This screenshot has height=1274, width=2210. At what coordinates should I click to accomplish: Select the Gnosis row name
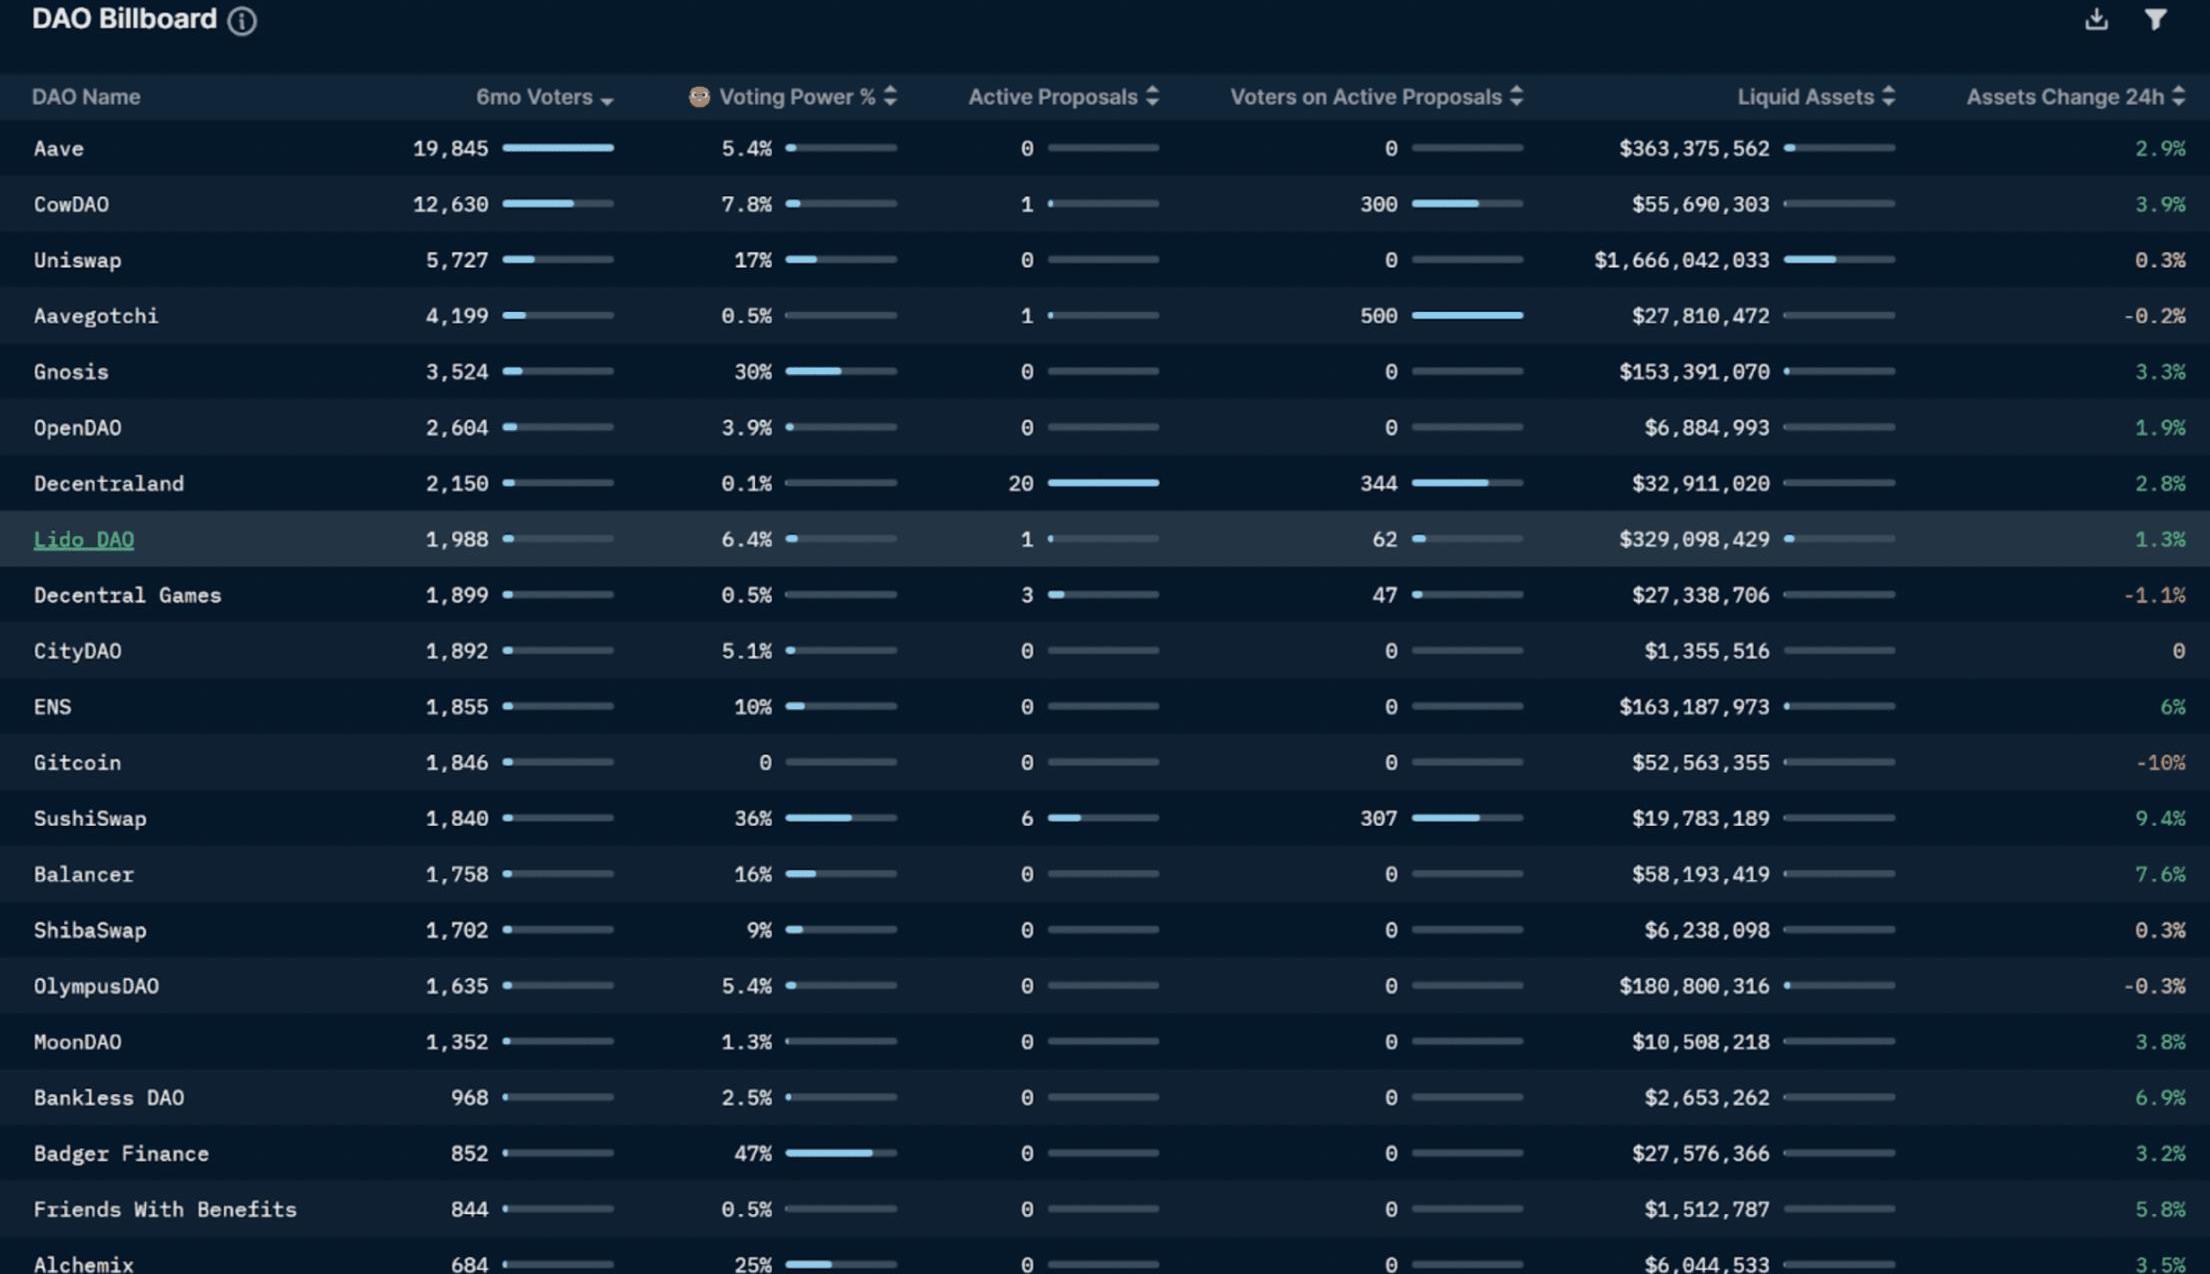click(71, 372)
